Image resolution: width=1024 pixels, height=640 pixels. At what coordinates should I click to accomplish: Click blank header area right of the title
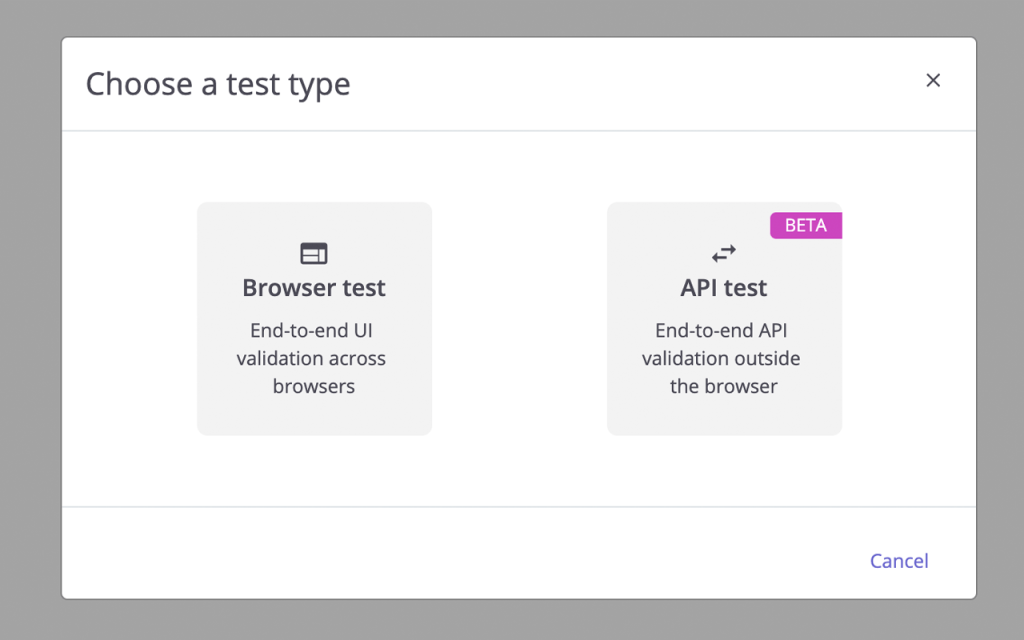633,84
